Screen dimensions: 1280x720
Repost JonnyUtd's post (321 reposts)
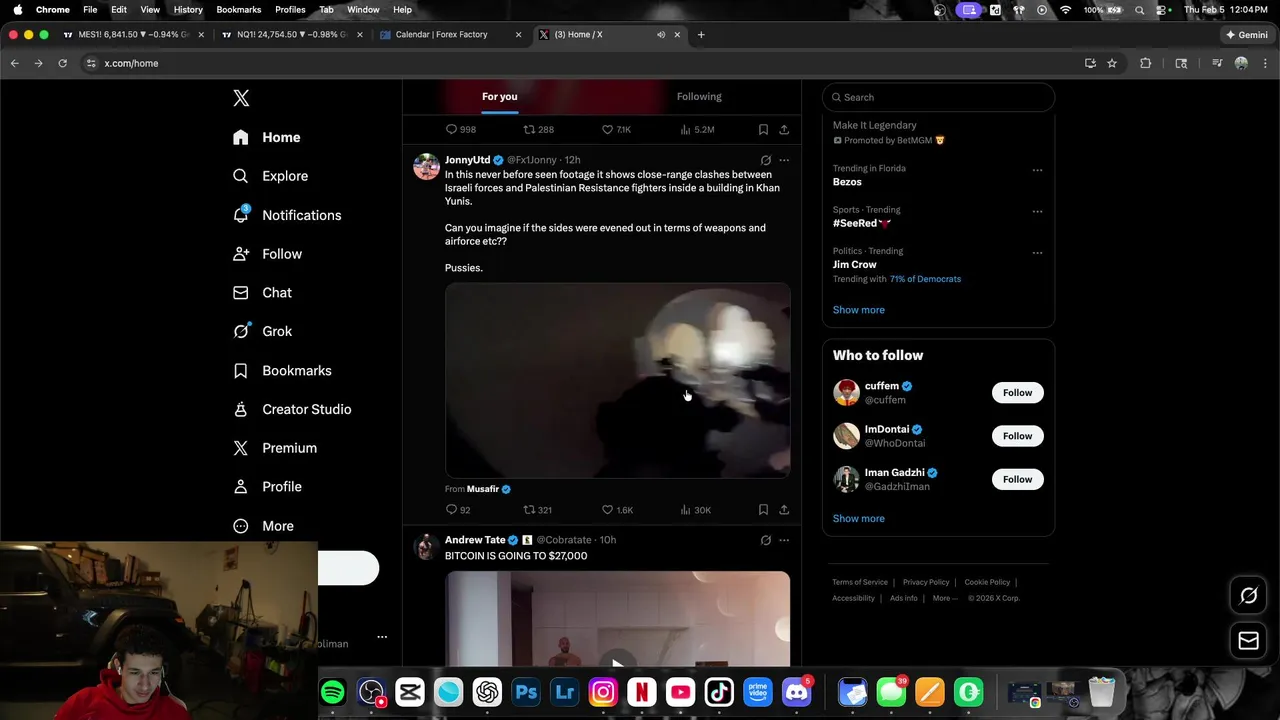[x=538, y=510]
